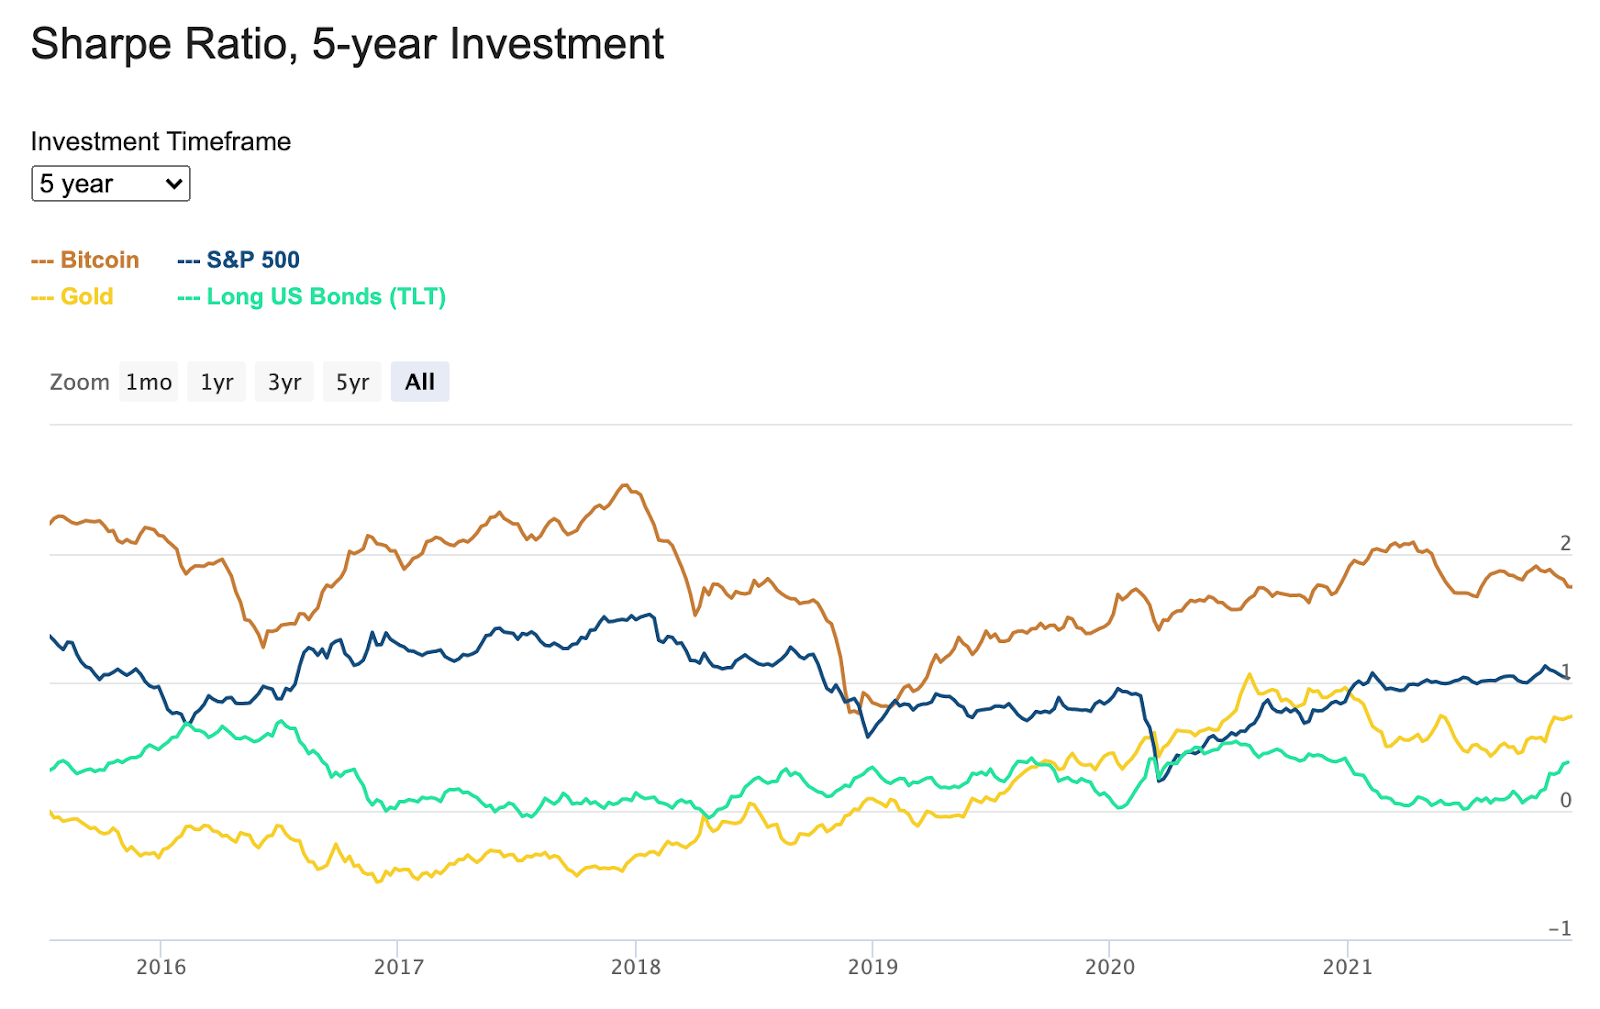Screen dimensions: 1600x1009
Task: Click the 2017 x-axis label
Action: [398, 967]
